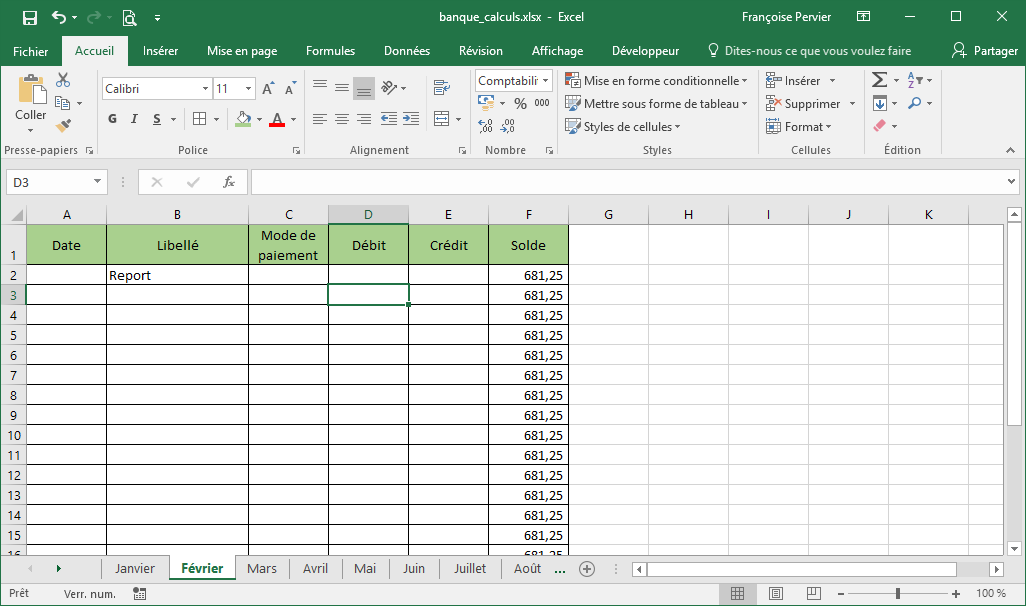This screenshot has height=606, width=1026.
Task: Switch to the Mars sheet tab
Action: point(262,568)
